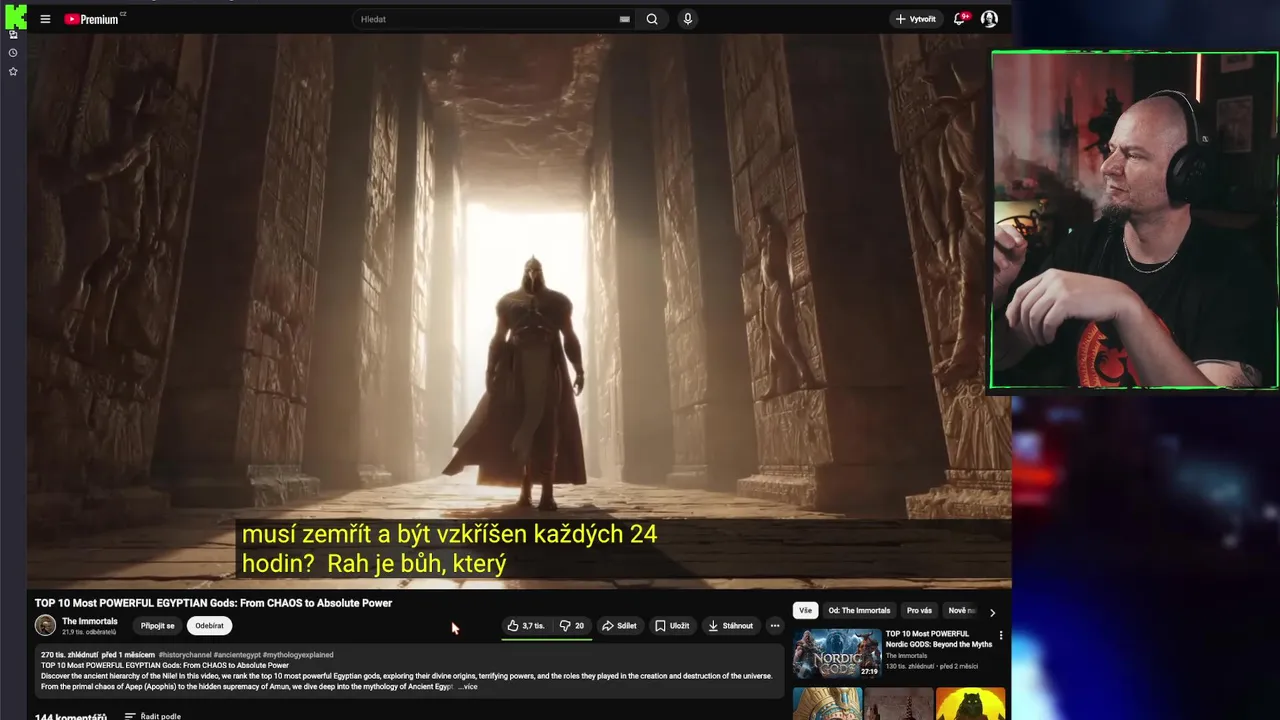Open the YouTube hamburger guide menu
This screenshot has height=720, width=1280.
[45, 19]
